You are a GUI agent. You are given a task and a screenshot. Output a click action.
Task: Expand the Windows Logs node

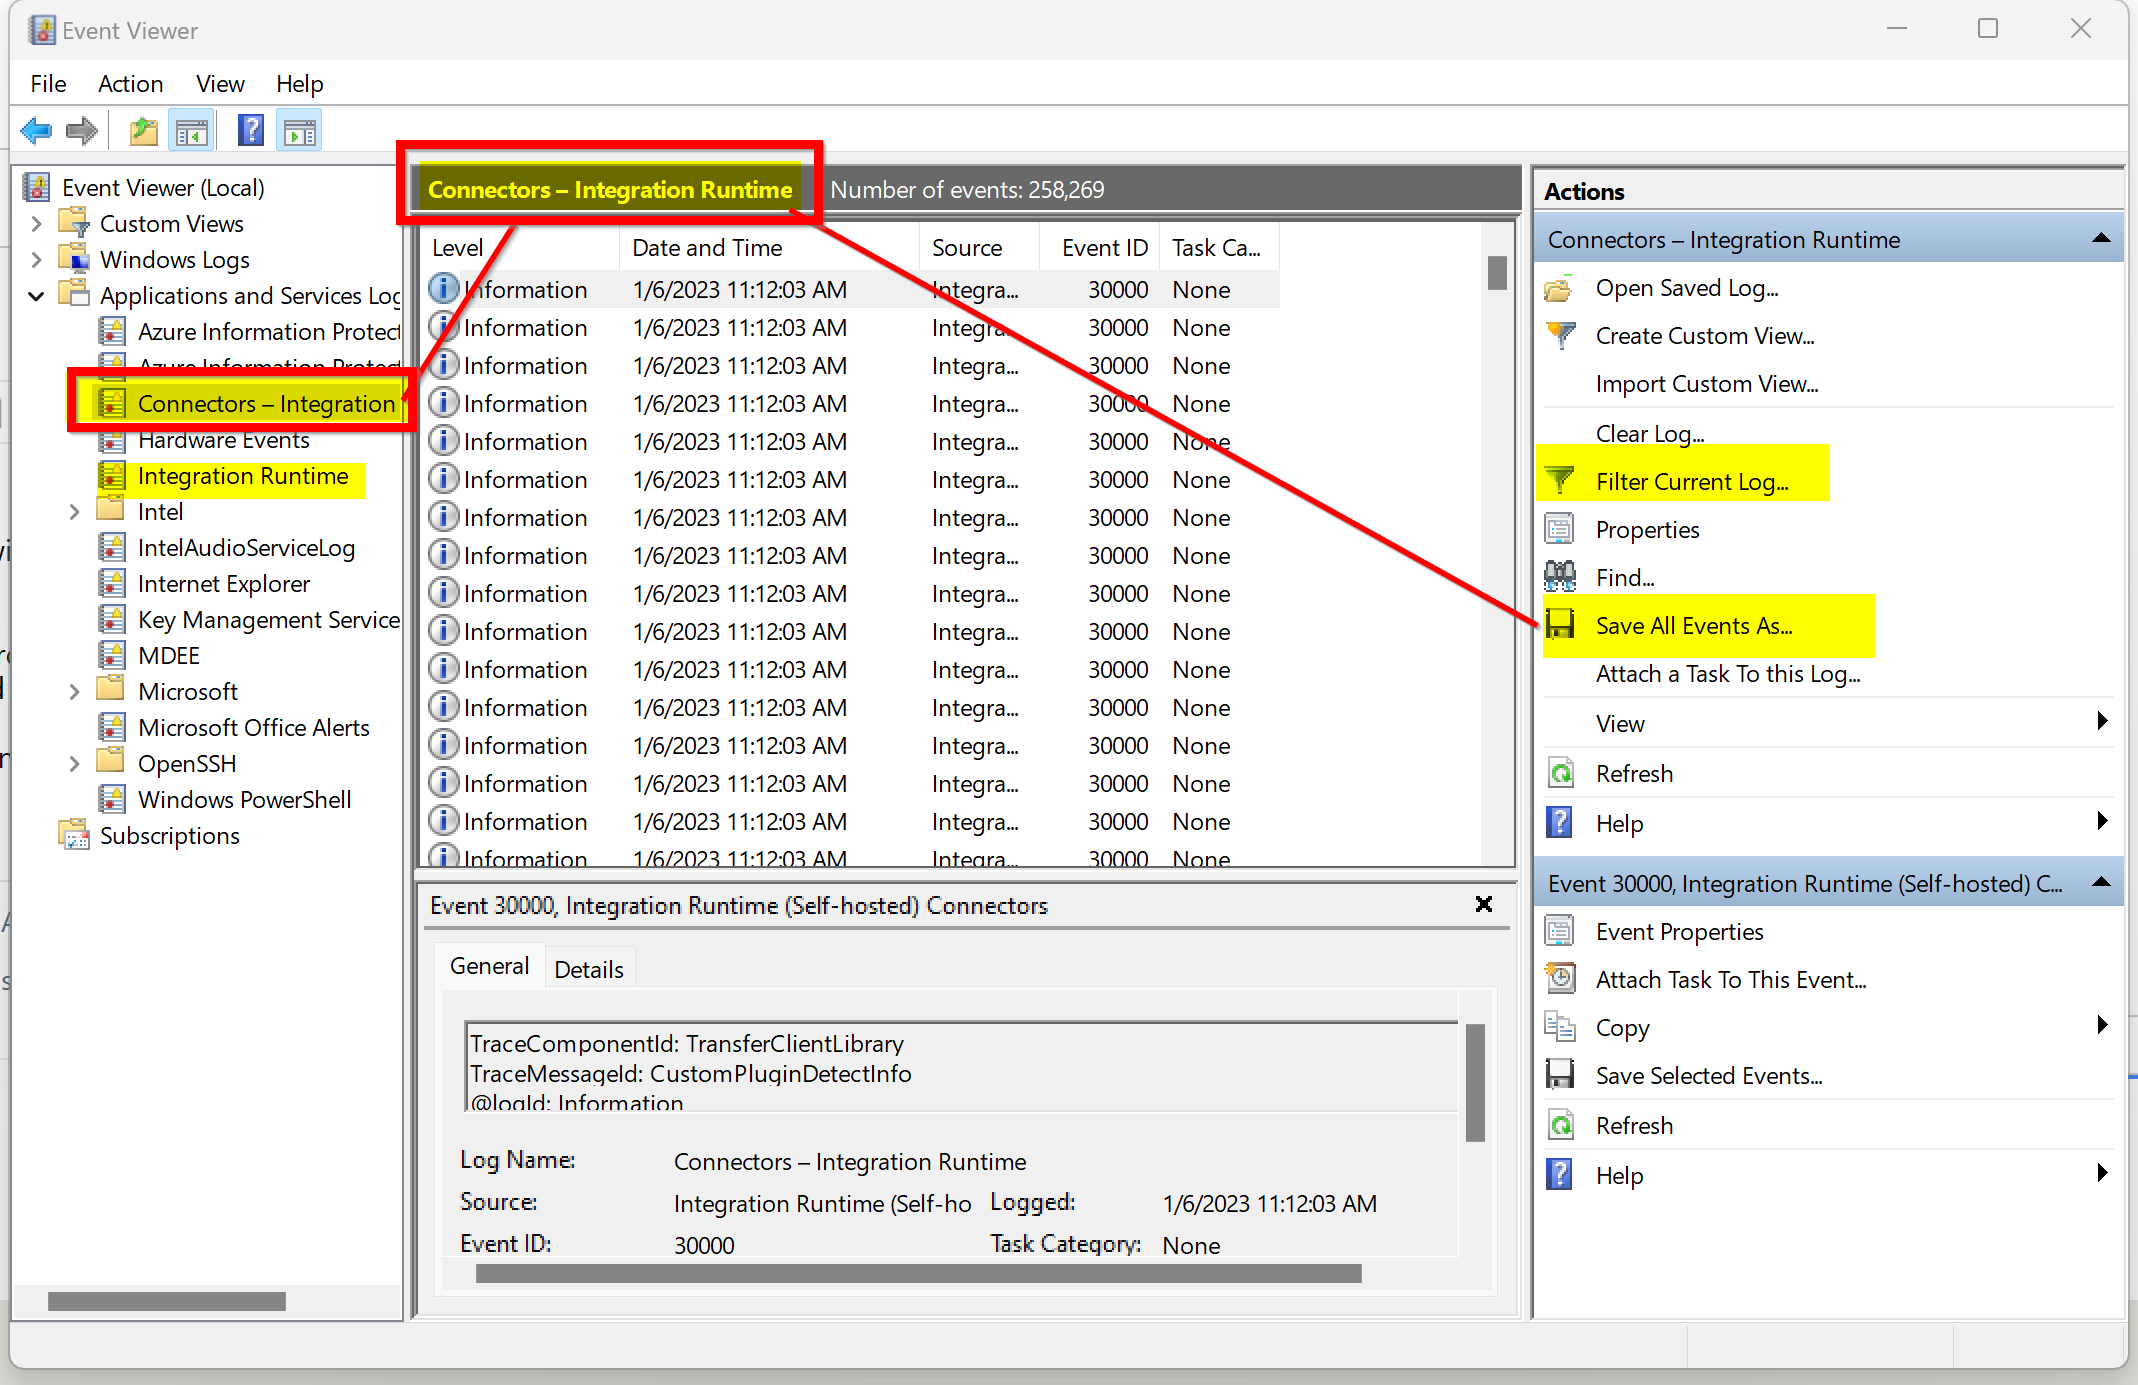click(37, 259)
